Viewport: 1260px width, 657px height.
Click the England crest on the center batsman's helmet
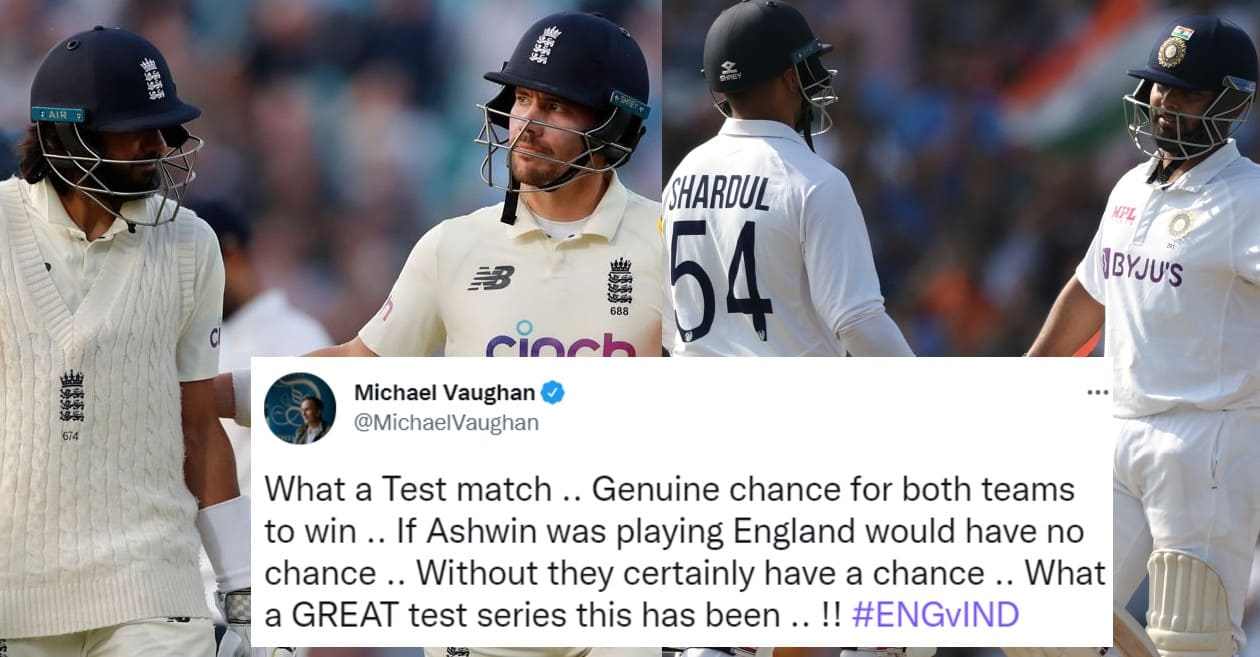point(545,45)
